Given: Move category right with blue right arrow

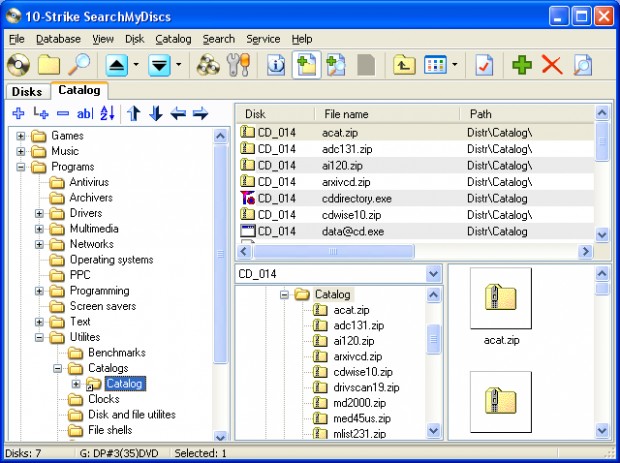Looking at the screenshot, I should pyautogui.click(x=200, y=113).
